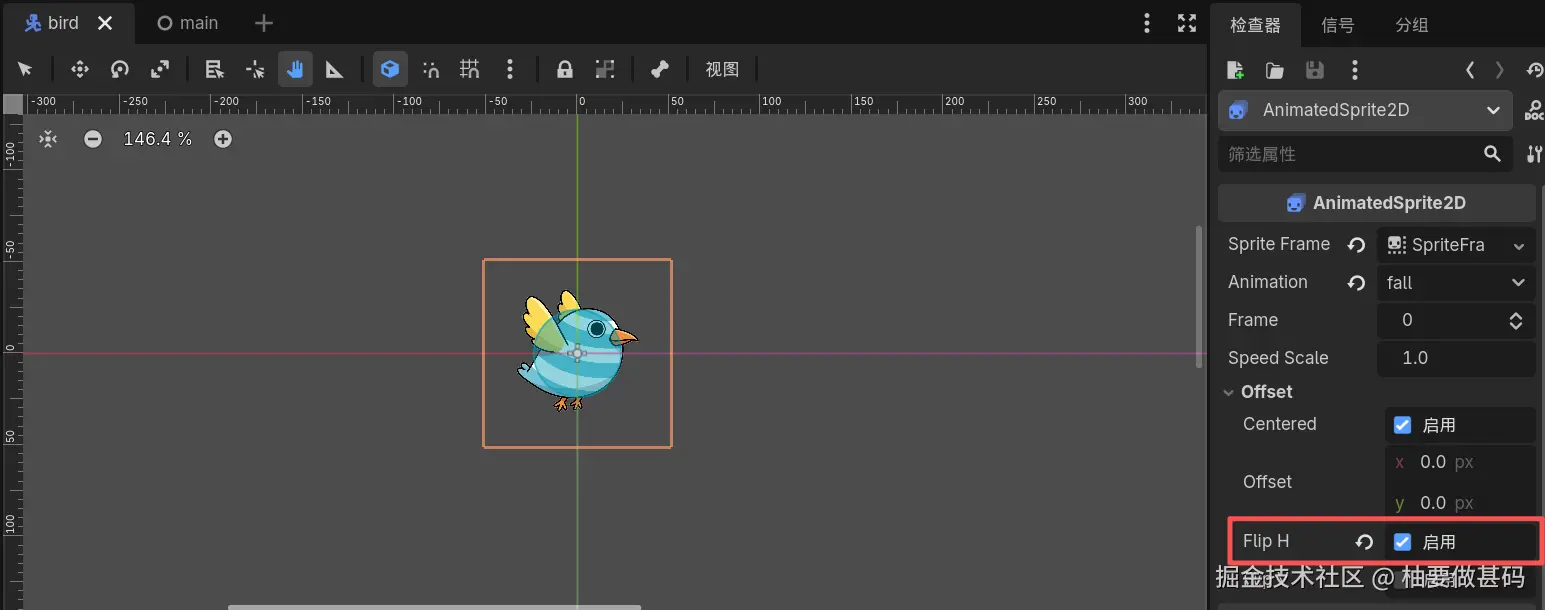Open the Animation dropdown showing fall

[1455, 282]
